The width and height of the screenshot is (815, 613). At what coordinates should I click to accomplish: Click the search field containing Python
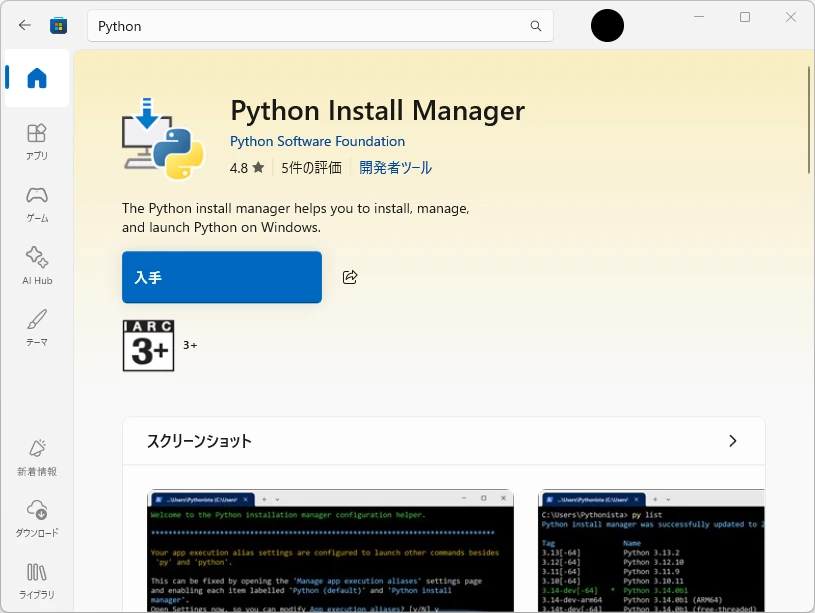point(300,26)
